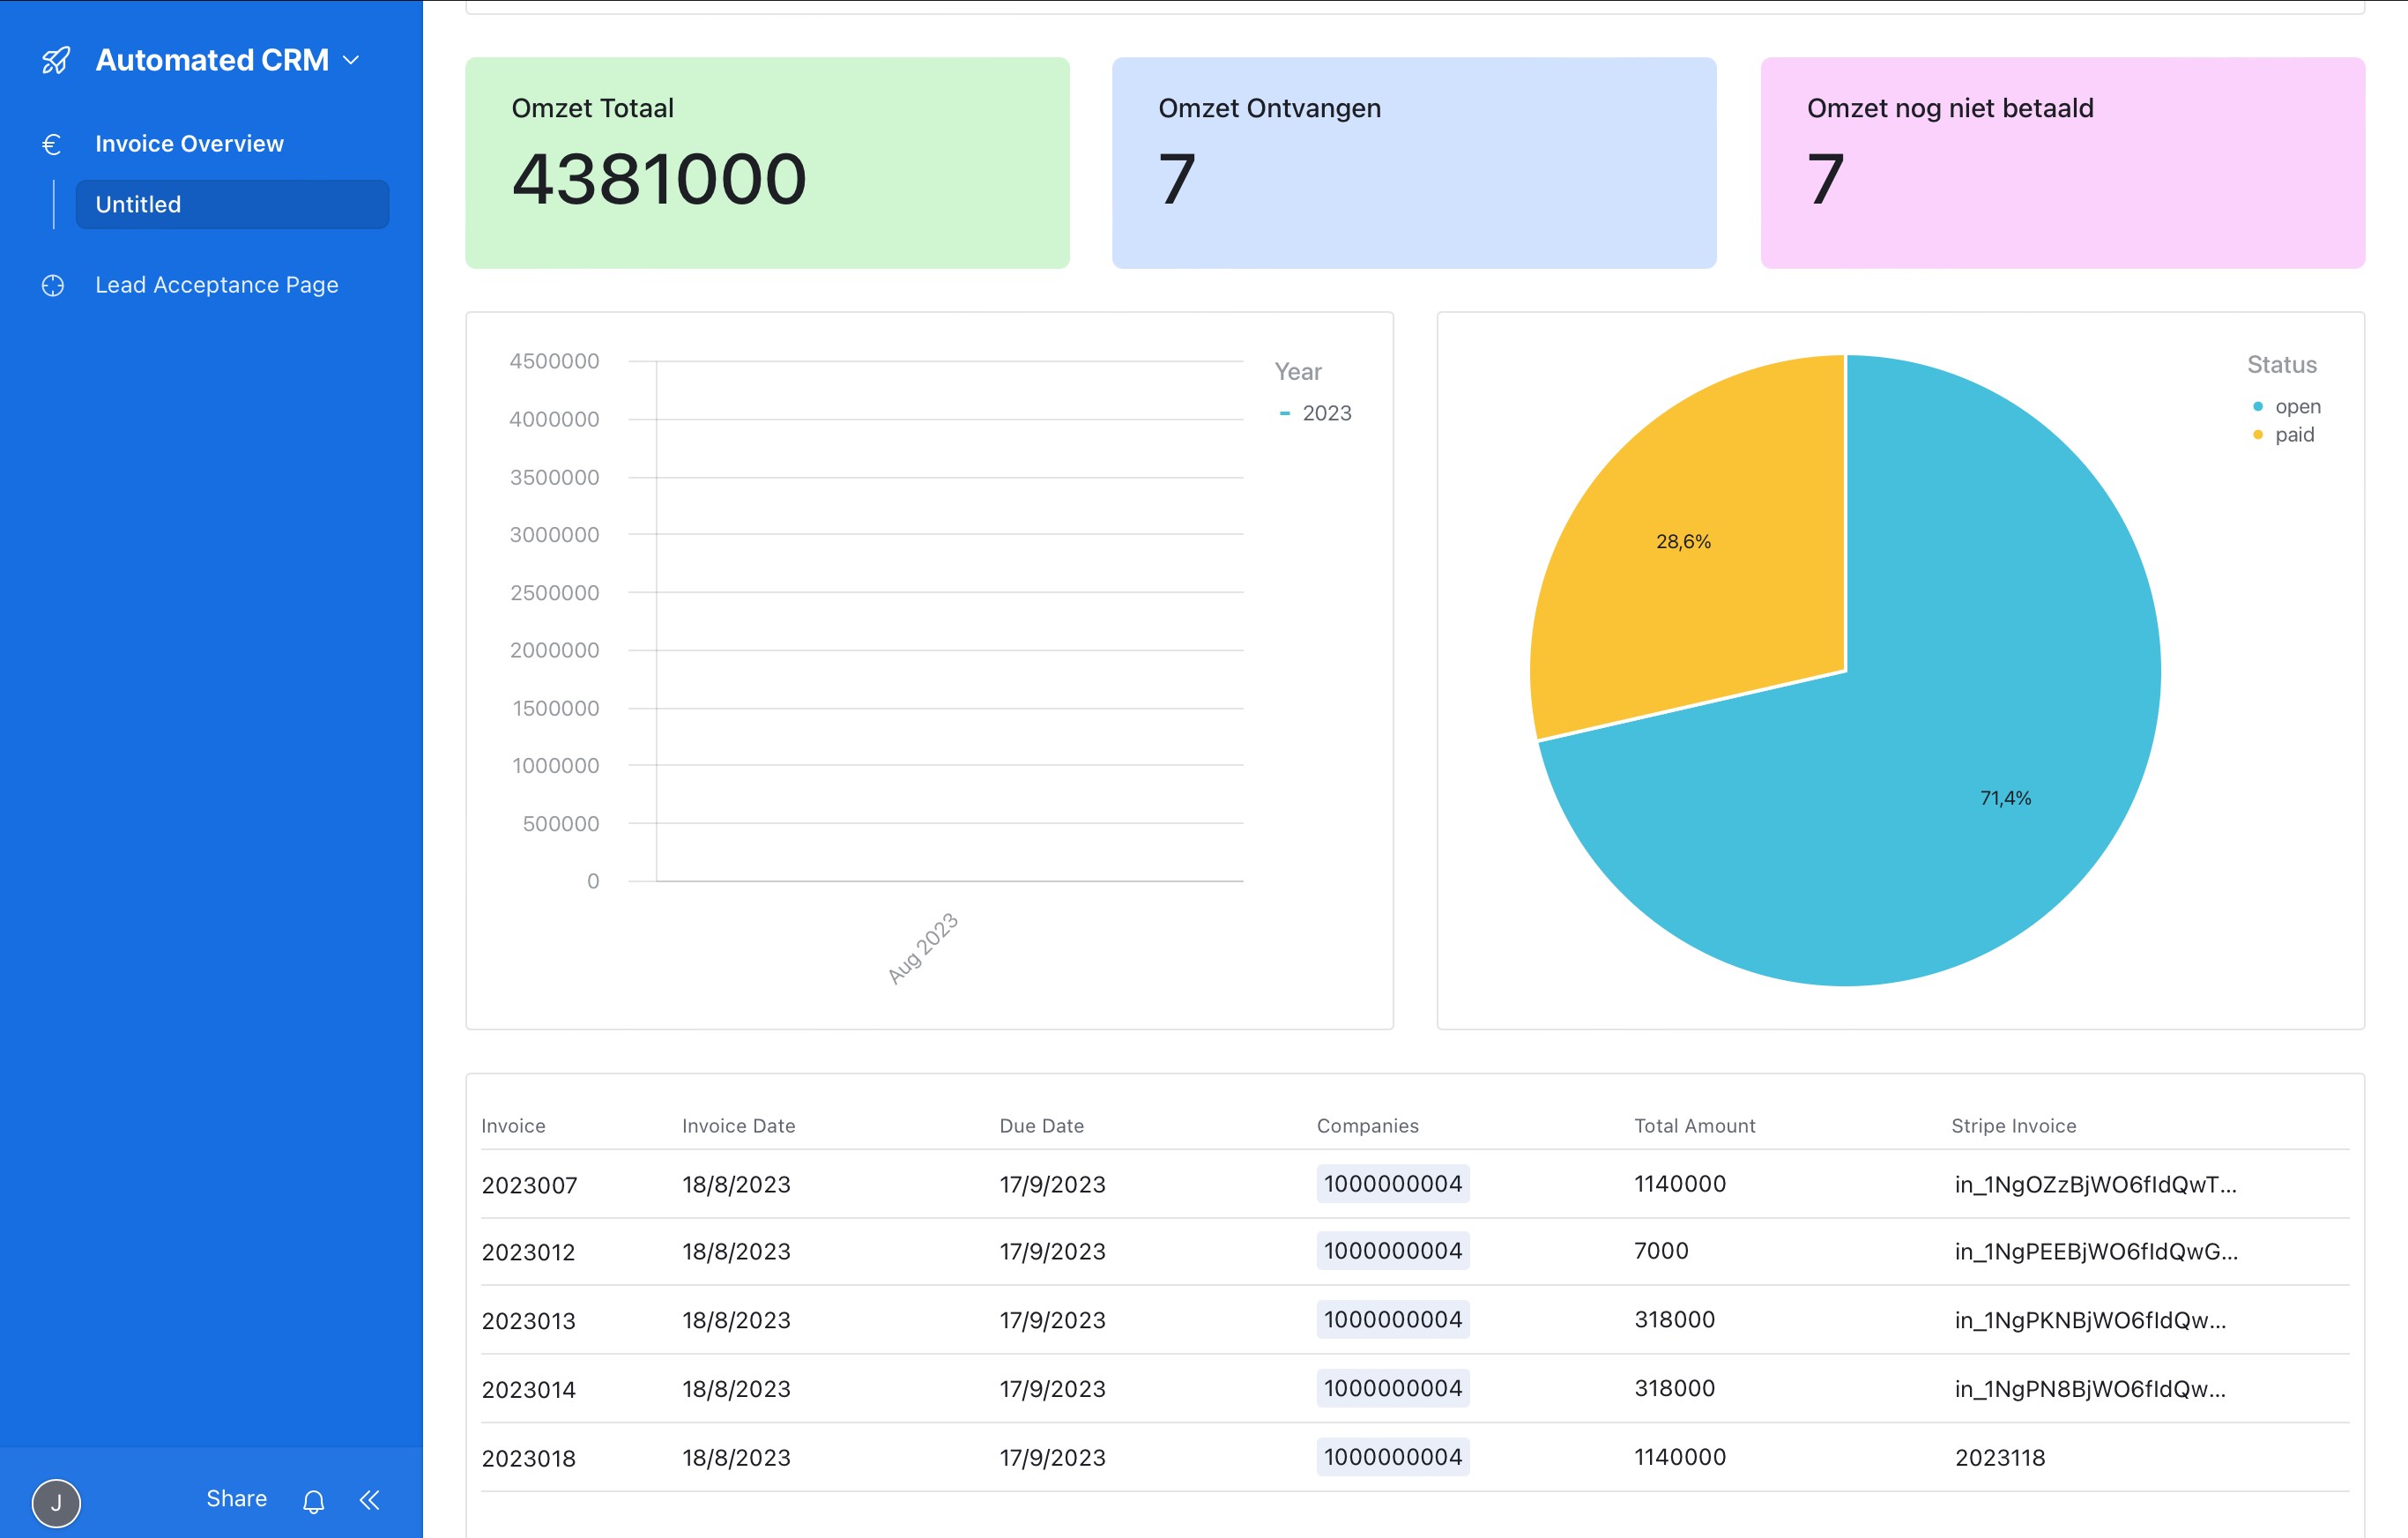Open invoice row 2023012
The image size is (2408, 1538).
click(x=528, y=1252)
